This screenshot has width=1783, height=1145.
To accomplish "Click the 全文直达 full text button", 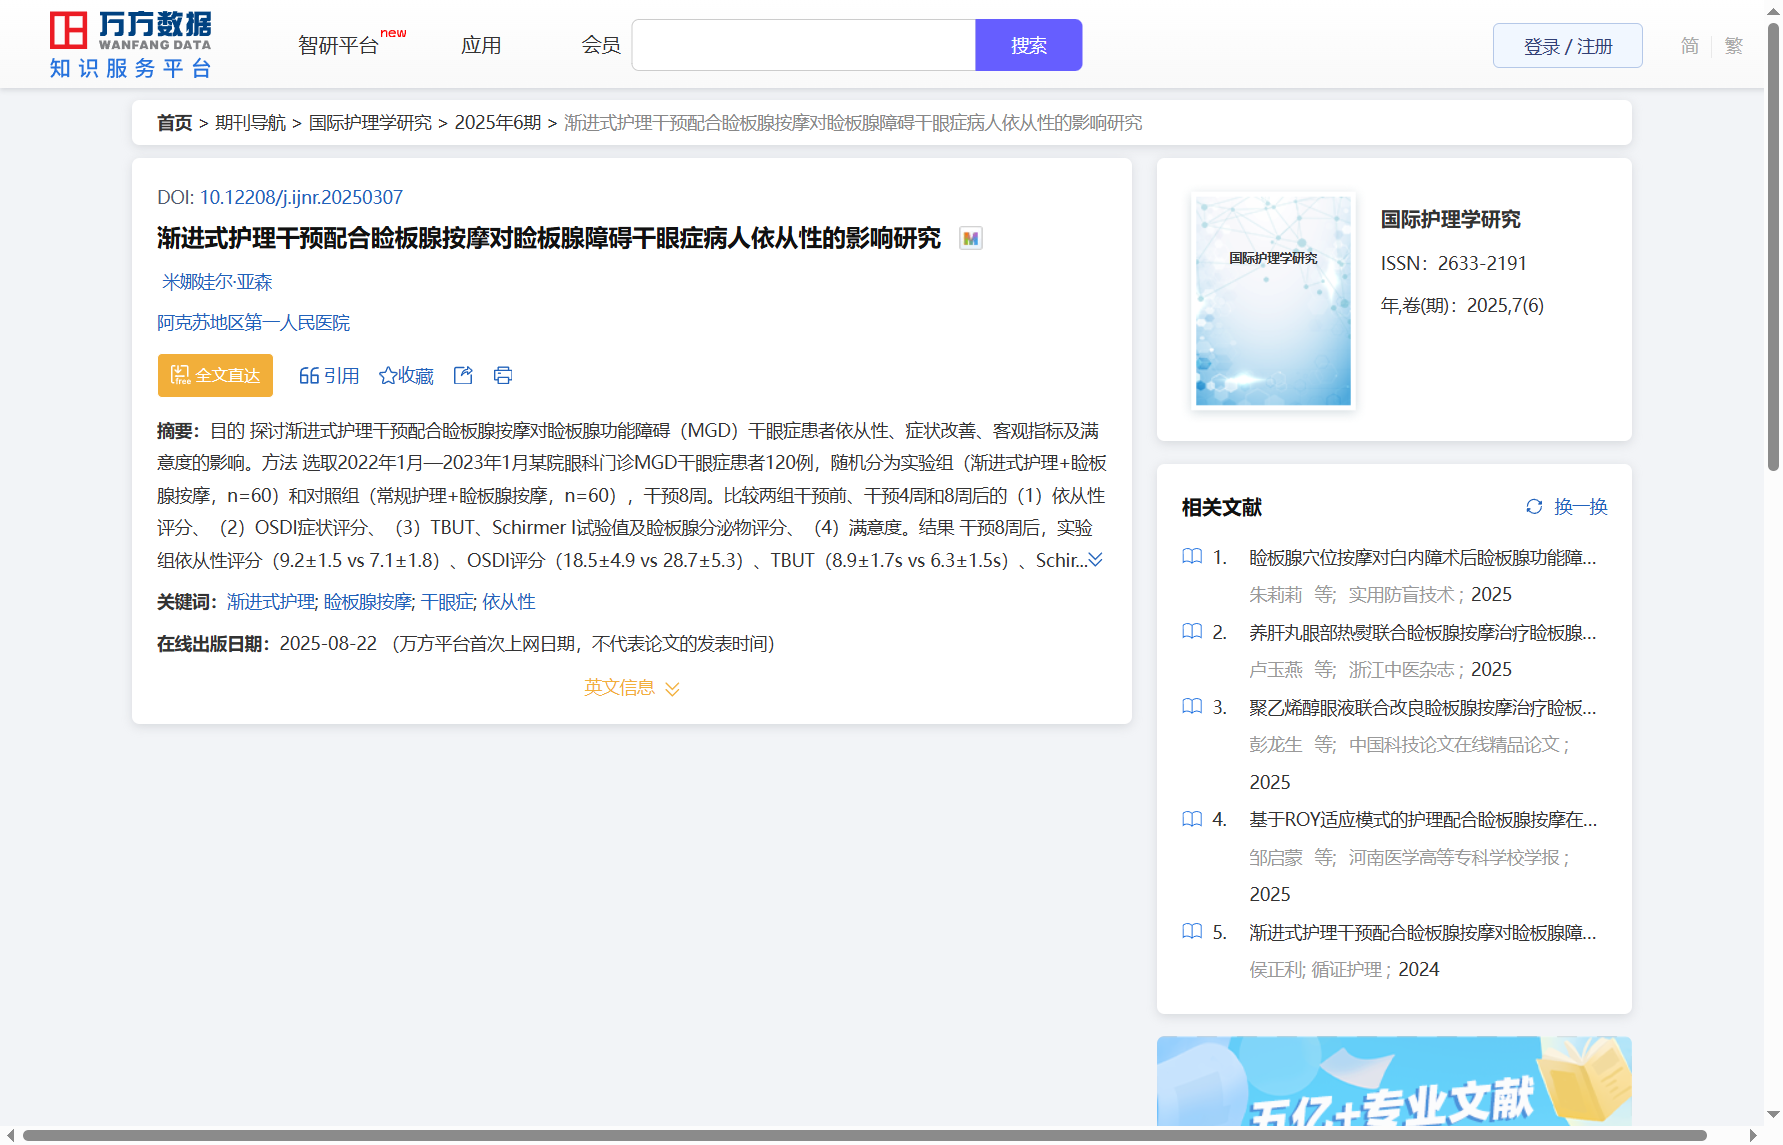I will (215, 375).
